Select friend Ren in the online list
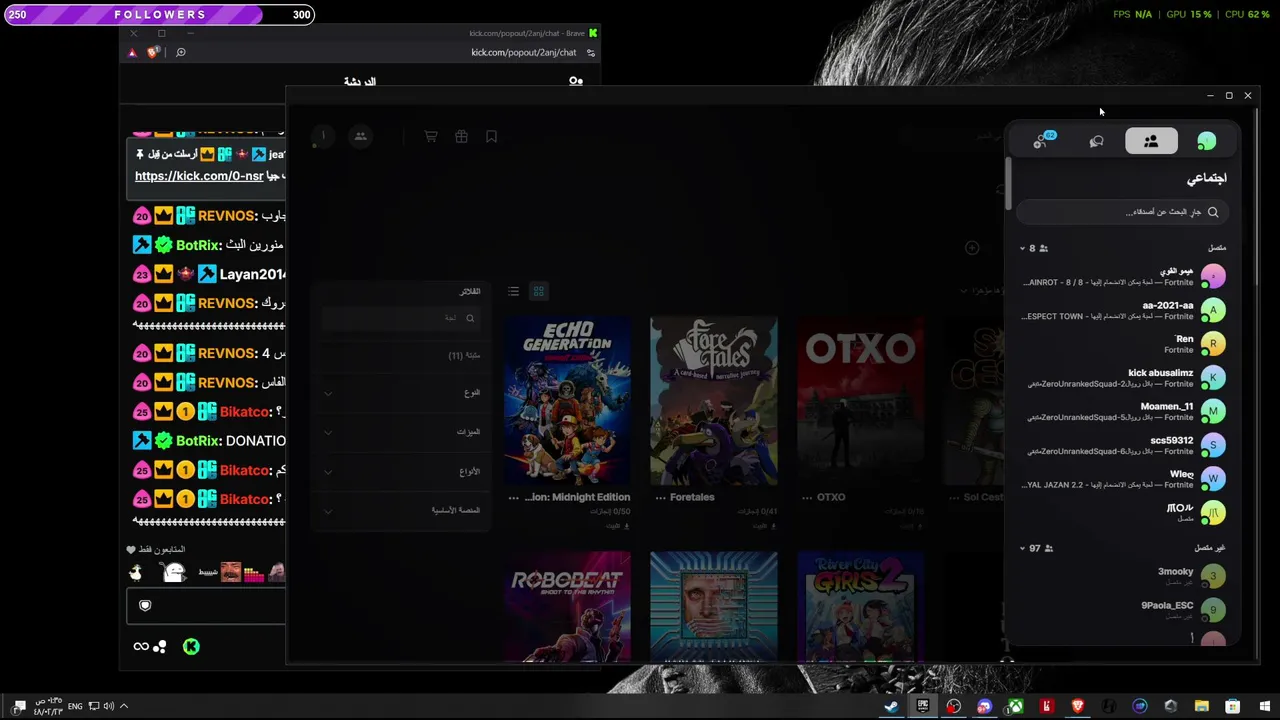The width and height of the screenshot is (1280, 720). (x=1122, y=344)
